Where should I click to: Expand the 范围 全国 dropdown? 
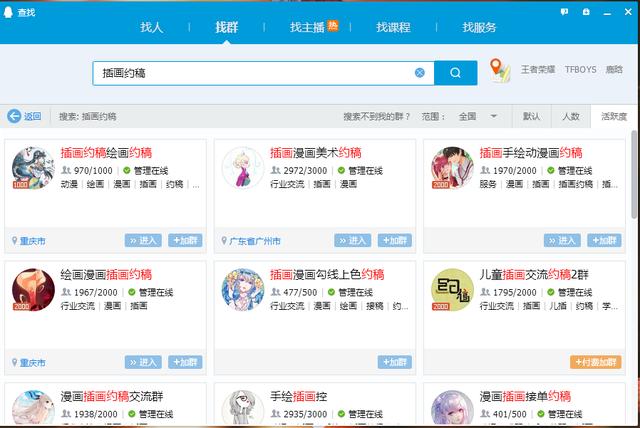[x=478, y=116]
